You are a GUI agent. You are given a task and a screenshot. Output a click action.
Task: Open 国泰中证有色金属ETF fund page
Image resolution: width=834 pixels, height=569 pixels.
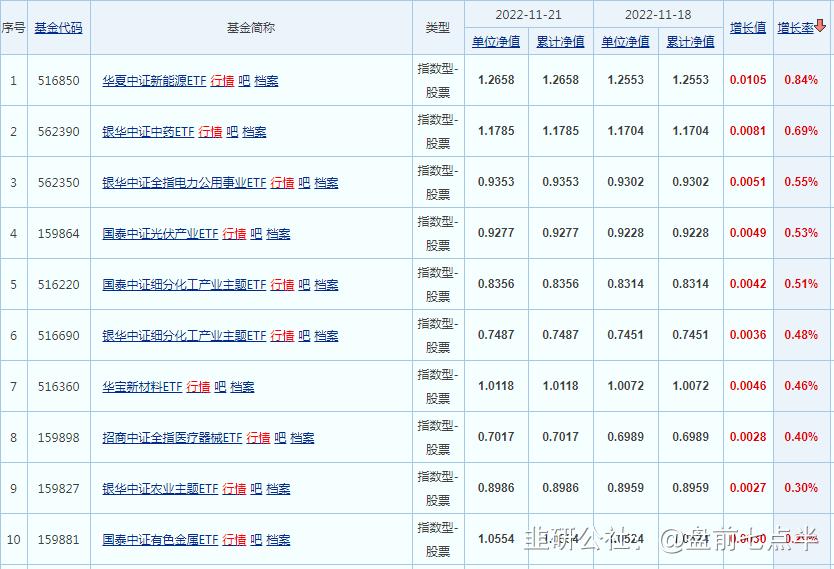160,540
